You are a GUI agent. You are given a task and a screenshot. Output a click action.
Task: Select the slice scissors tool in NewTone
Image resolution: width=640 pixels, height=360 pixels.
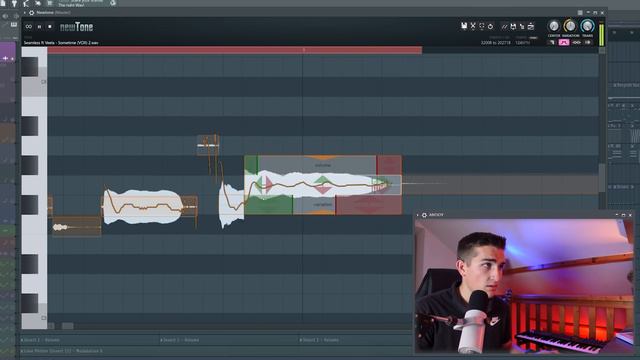point(473,26)
